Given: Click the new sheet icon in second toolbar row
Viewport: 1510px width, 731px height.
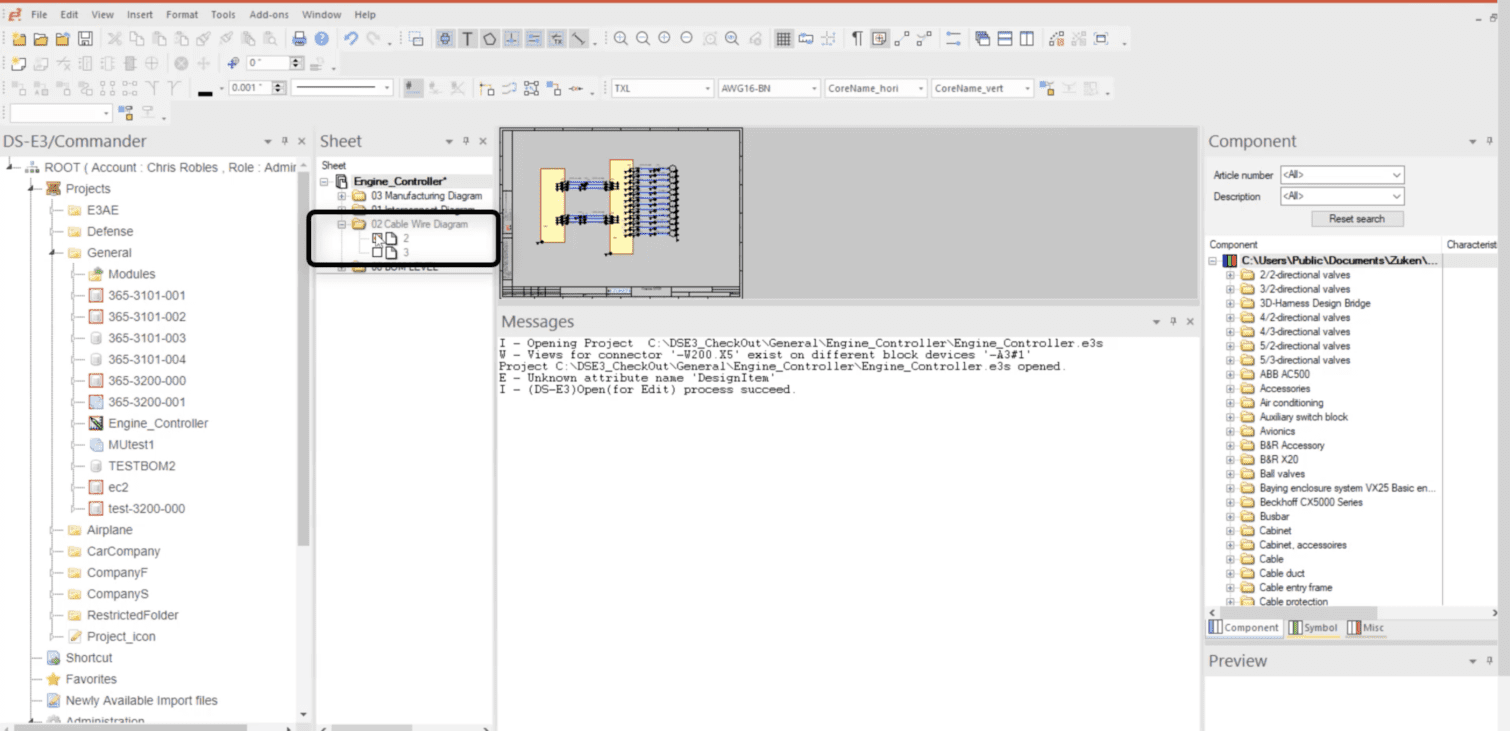Looking at the screenshot, I should pos(19,63).
